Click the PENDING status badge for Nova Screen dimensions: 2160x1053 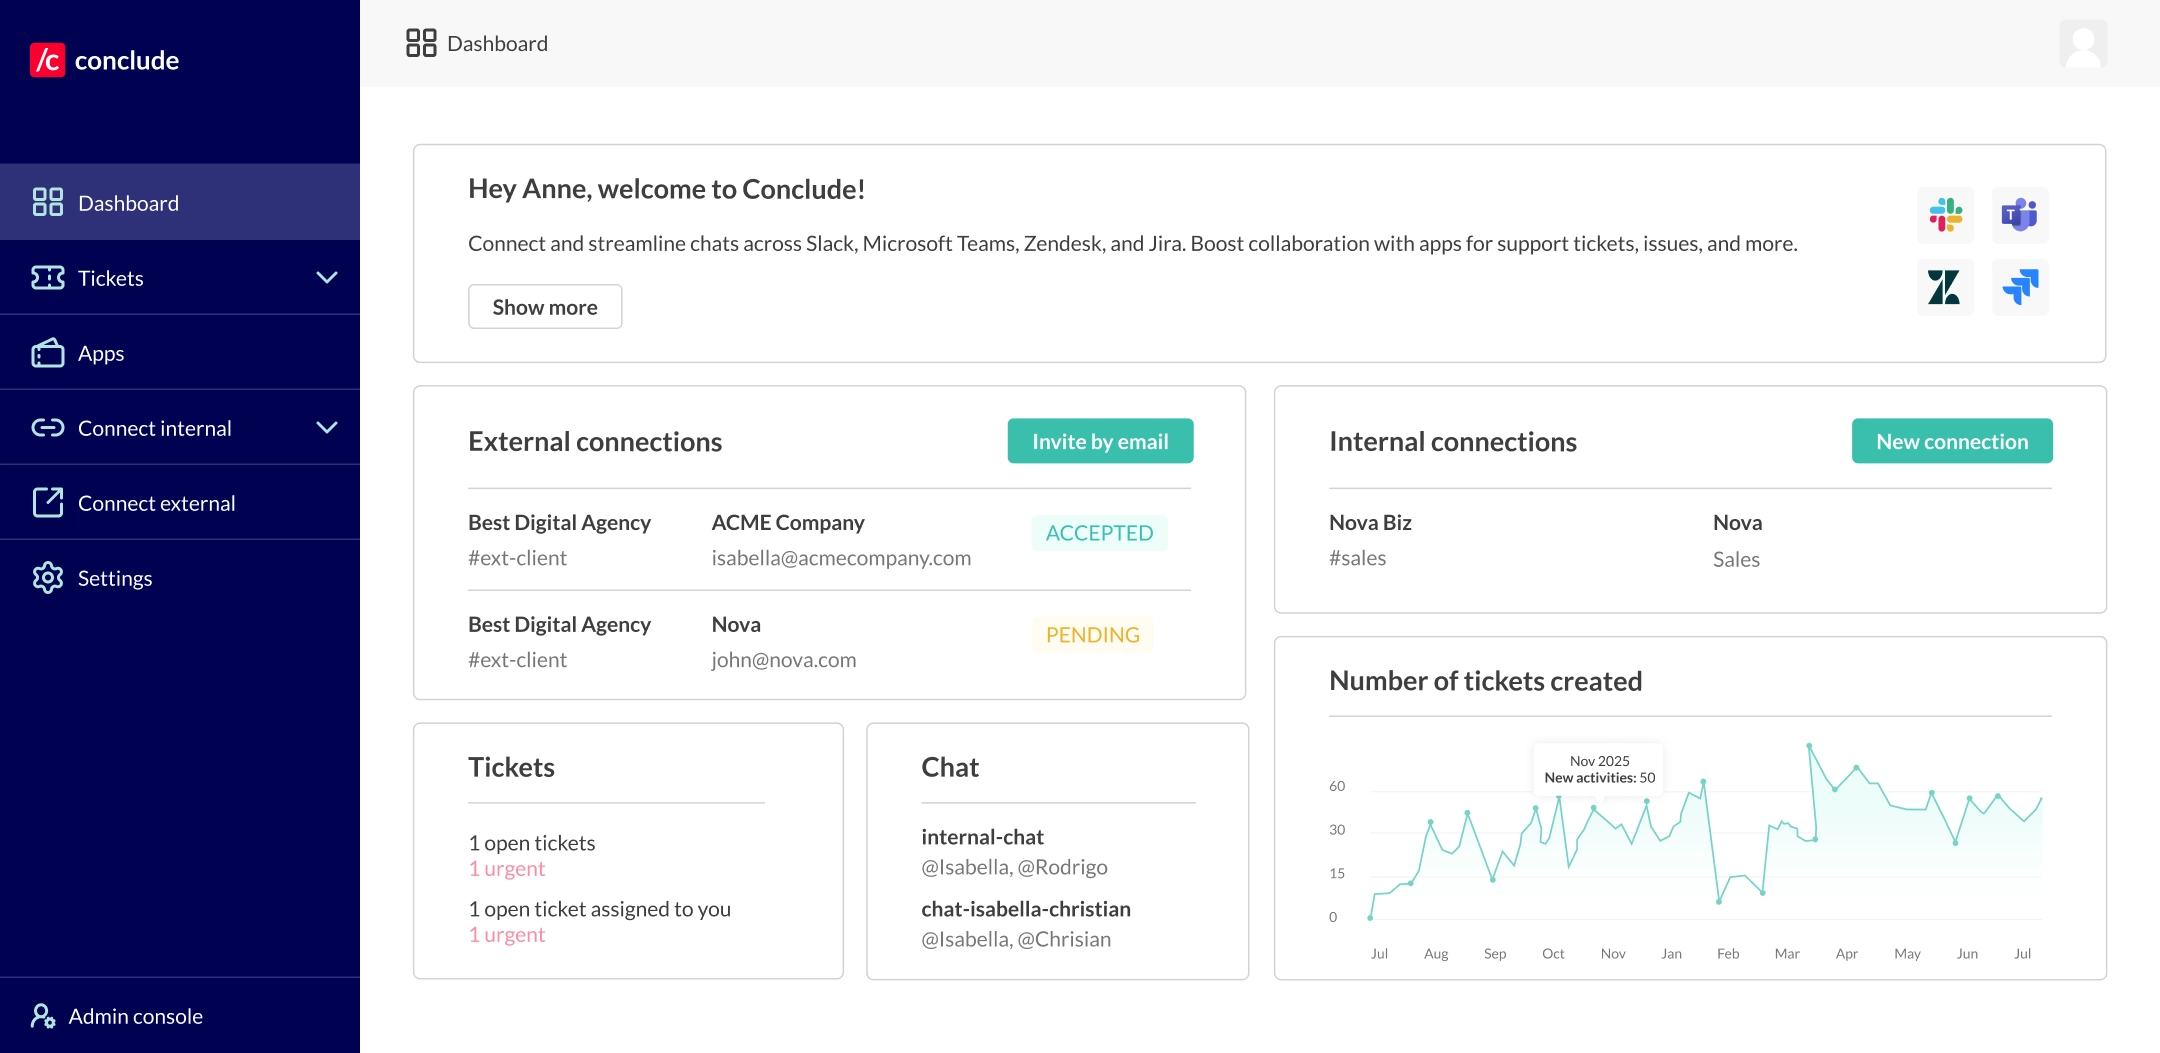pos(1092,635)
